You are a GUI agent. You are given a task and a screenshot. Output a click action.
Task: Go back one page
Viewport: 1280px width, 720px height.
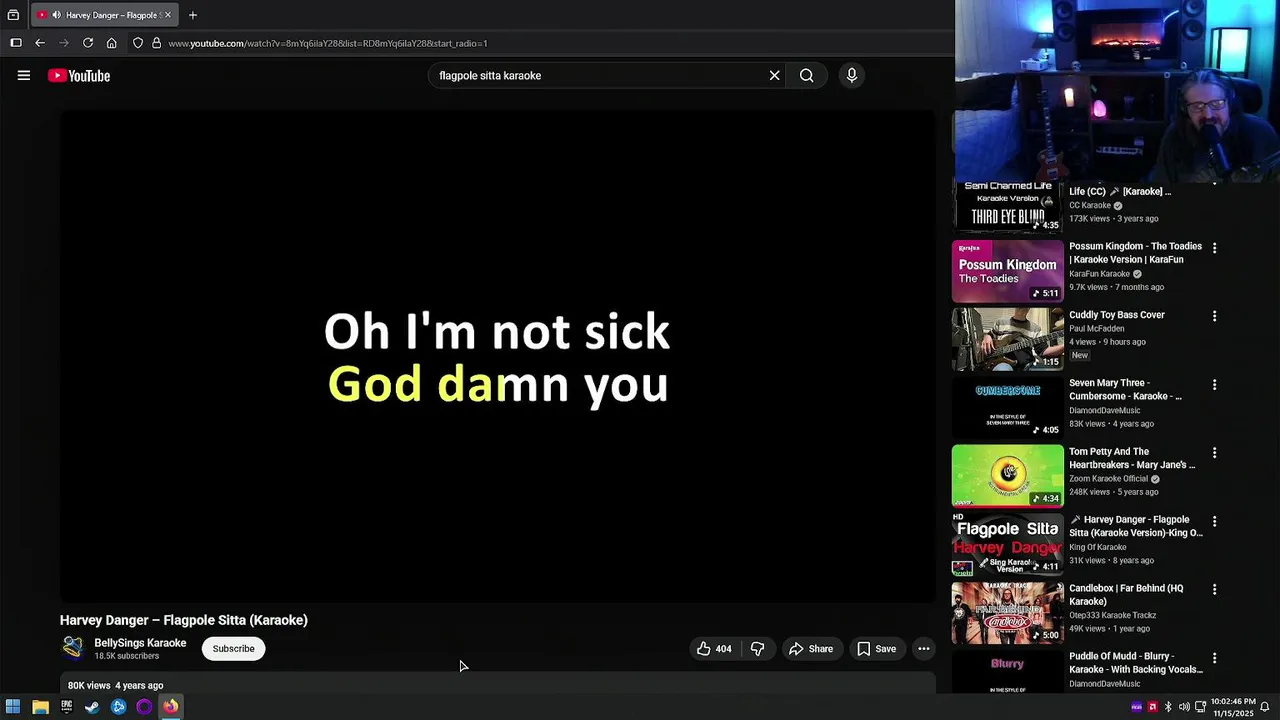(40, 43)
